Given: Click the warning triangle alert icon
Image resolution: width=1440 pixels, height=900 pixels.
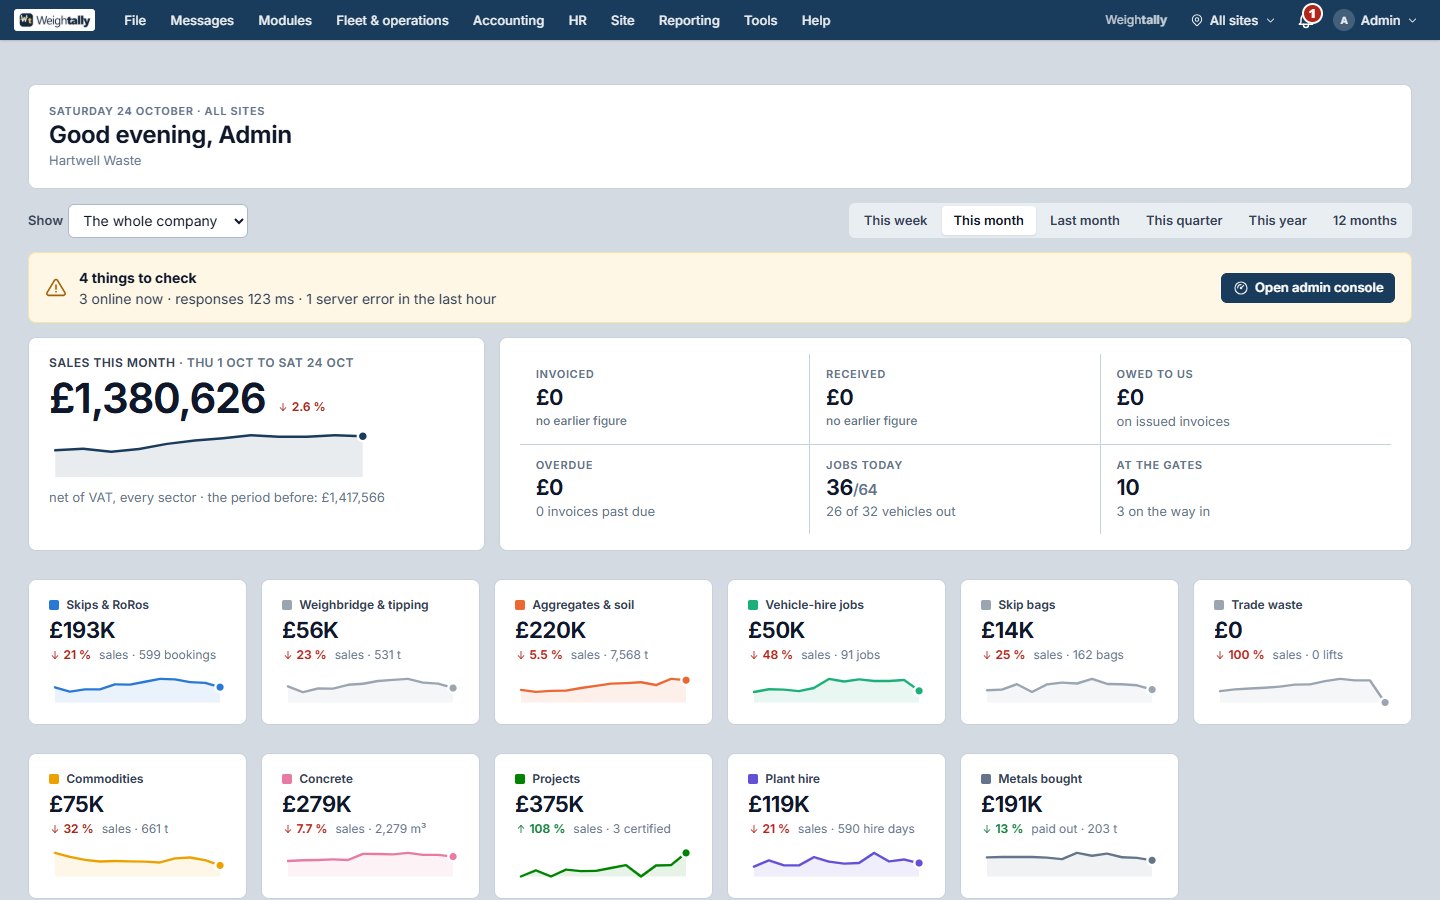Looking at the screenshot, I should (56, 288).
